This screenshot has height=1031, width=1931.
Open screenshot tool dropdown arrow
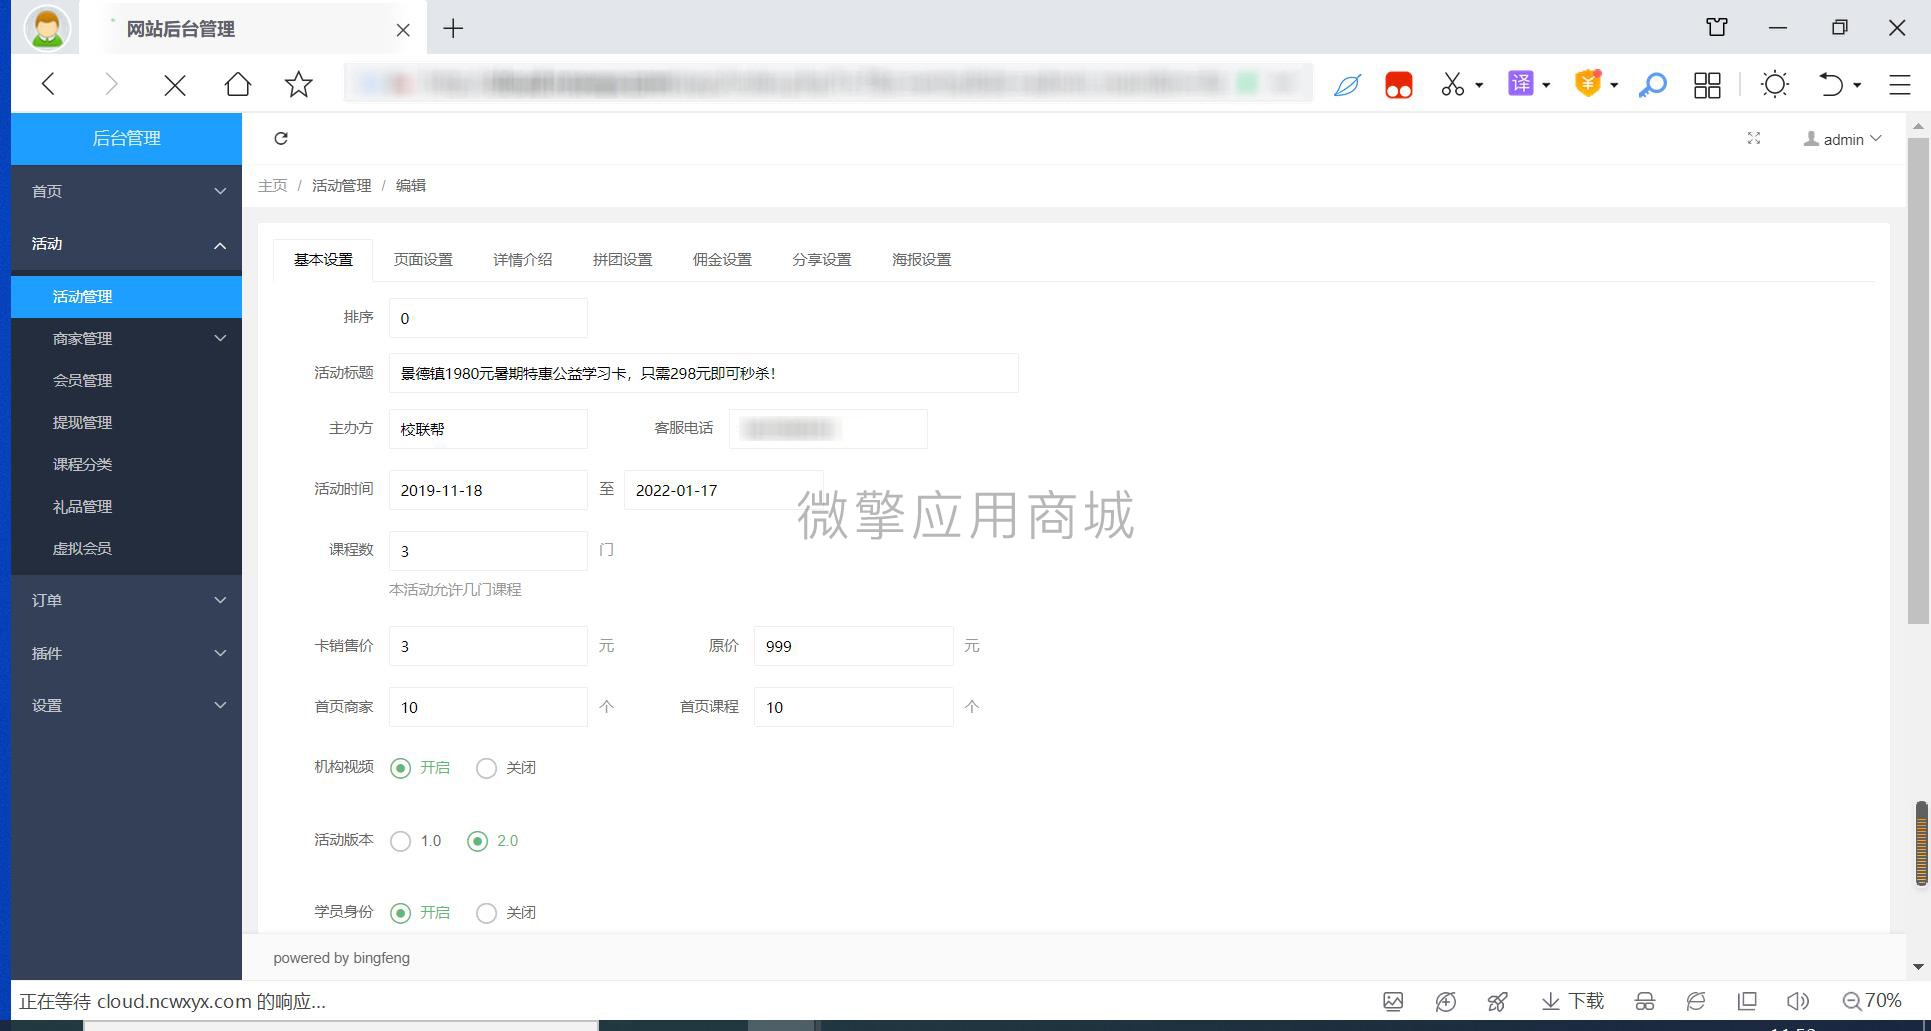coord(1479,85)
